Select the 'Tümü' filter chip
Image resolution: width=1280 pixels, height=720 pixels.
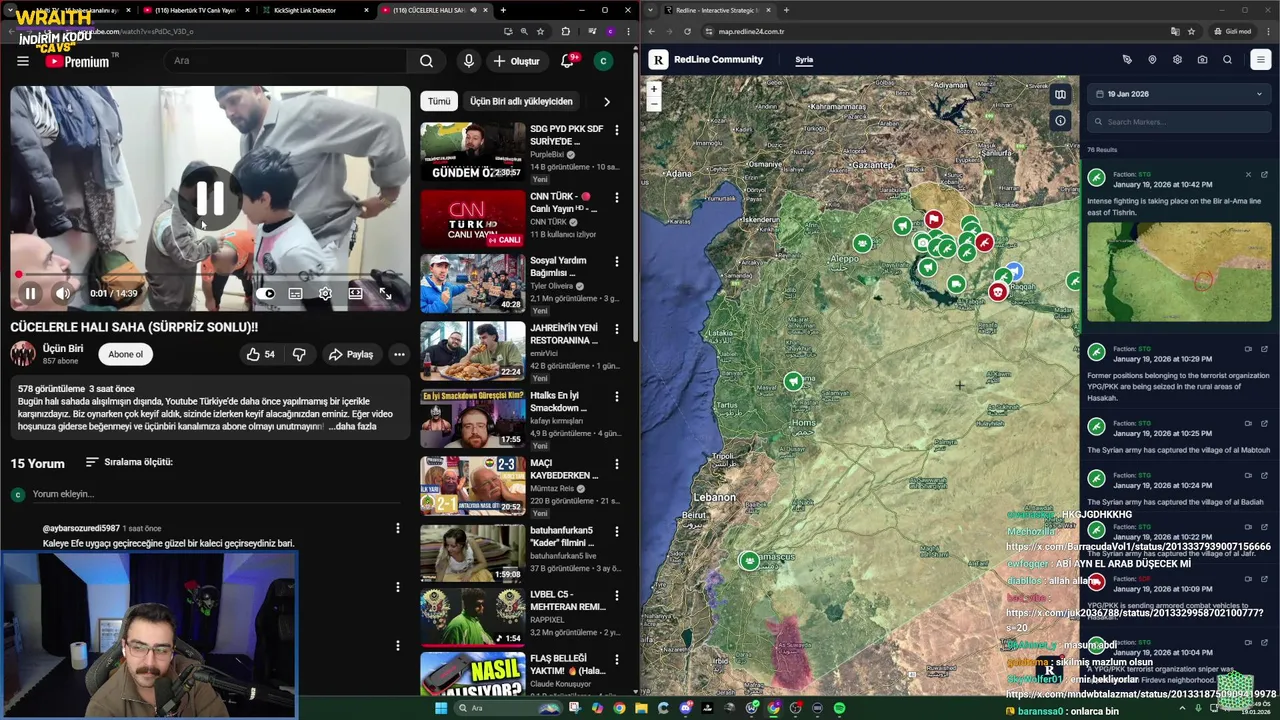[439, 101]
